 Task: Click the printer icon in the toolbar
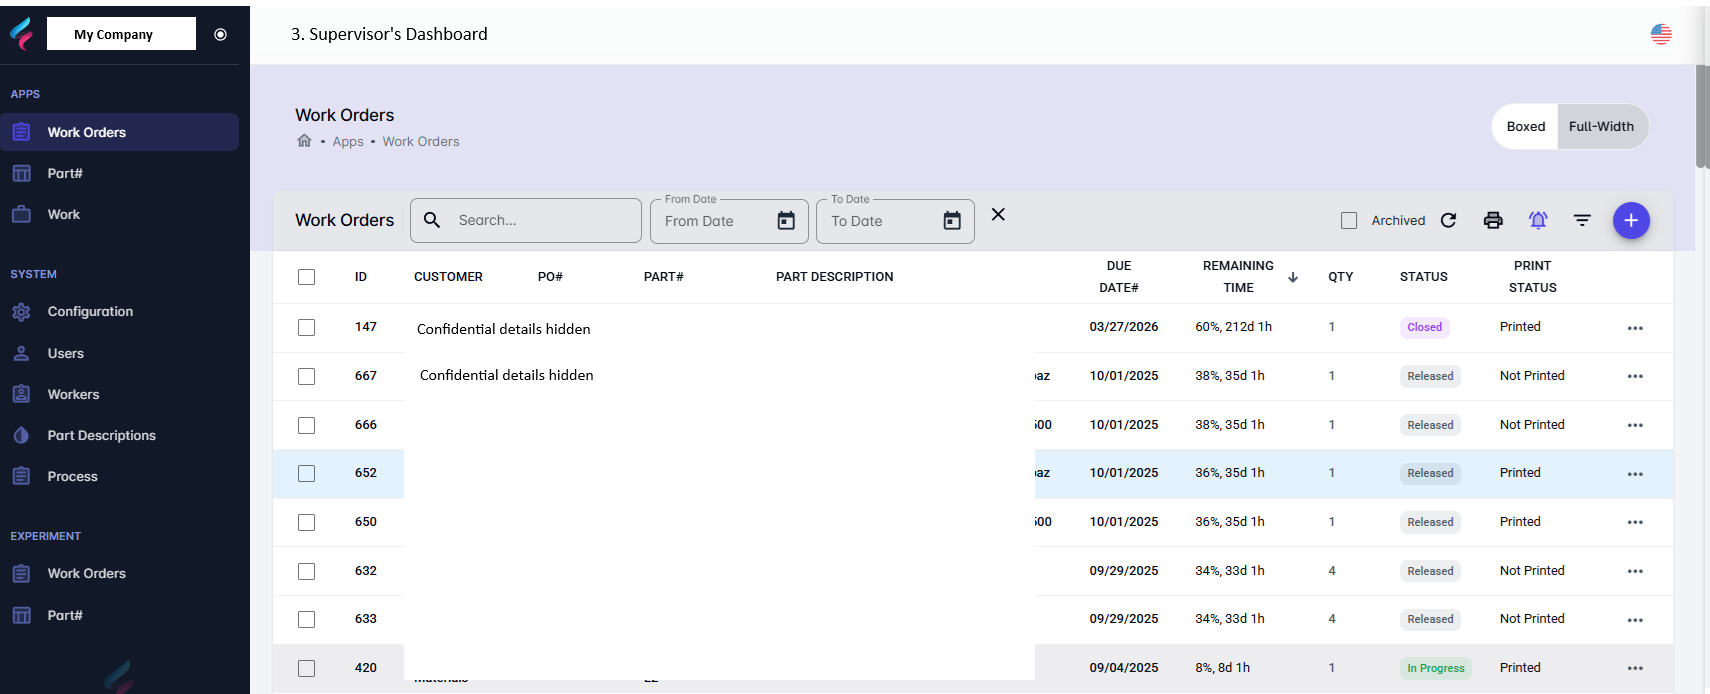click(1493, 220)
